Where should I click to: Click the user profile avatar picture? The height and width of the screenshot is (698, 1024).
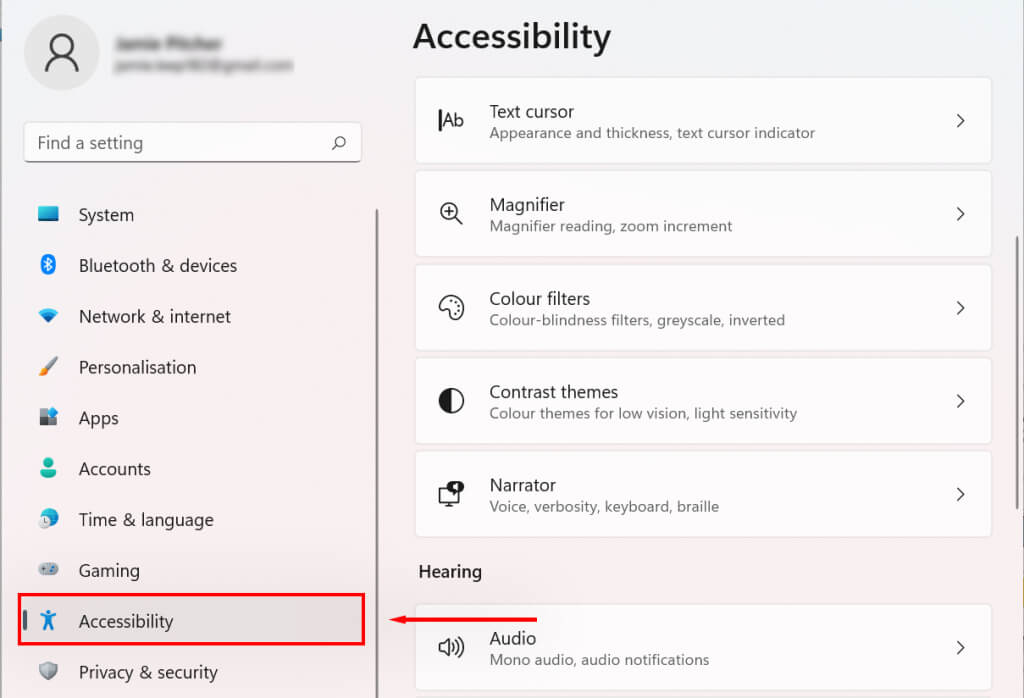tap(62, 53)
